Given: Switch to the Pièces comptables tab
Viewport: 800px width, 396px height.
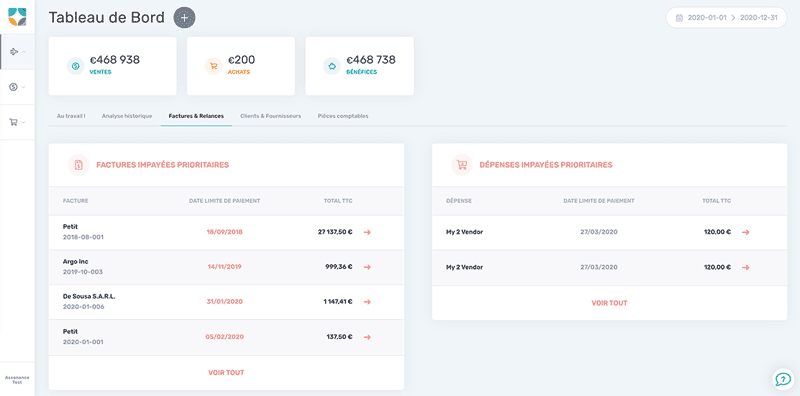Looking at the screenshot, I should [343, 116].
